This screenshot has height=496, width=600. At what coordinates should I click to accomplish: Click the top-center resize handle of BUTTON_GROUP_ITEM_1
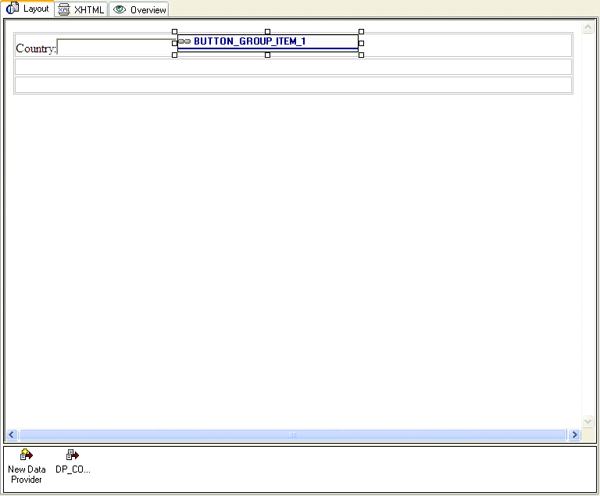coord(267,32)
